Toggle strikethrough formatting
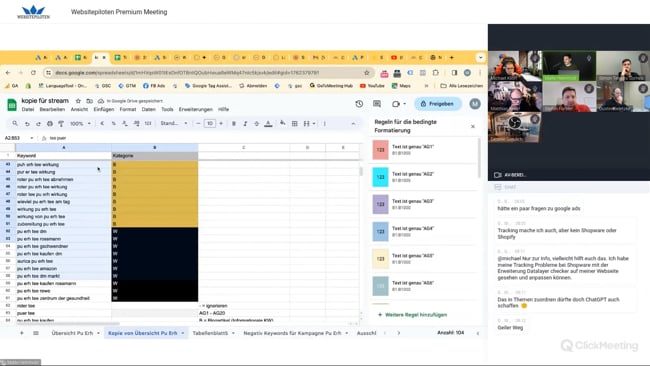Viewport: 650px width, 366px height. tap(256, 124)
